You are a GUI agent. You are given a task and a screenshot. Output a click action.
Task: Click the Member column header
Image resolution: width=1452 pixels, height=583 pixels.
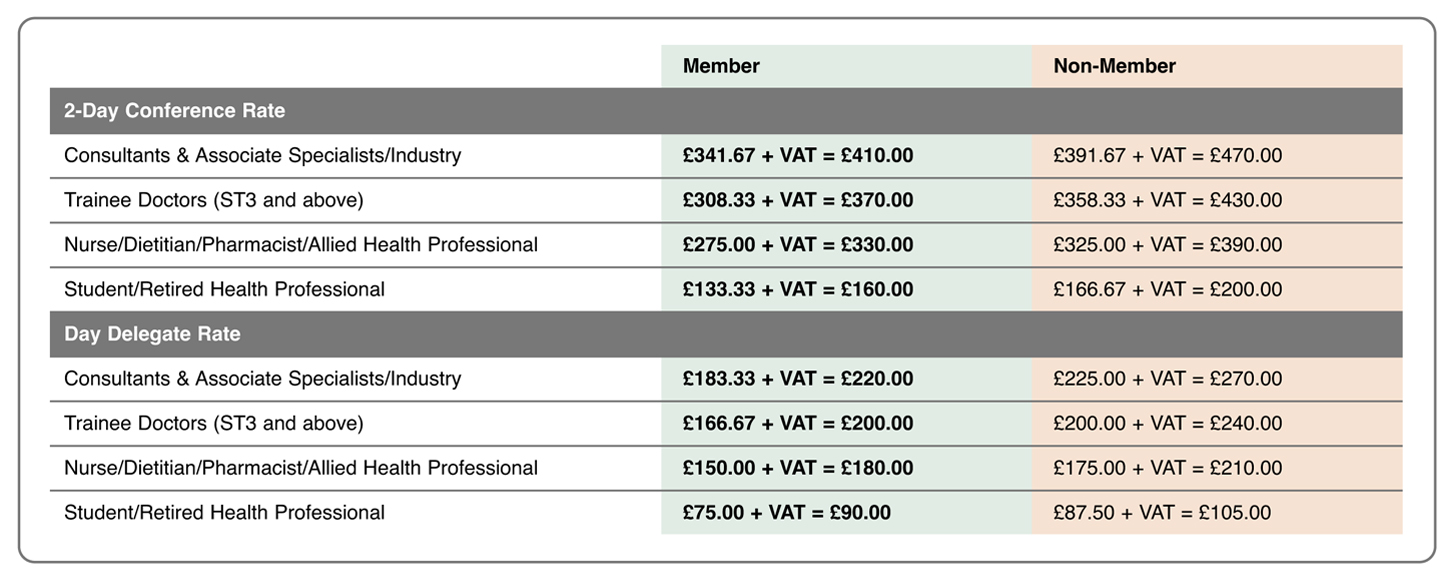pos(721,66)
